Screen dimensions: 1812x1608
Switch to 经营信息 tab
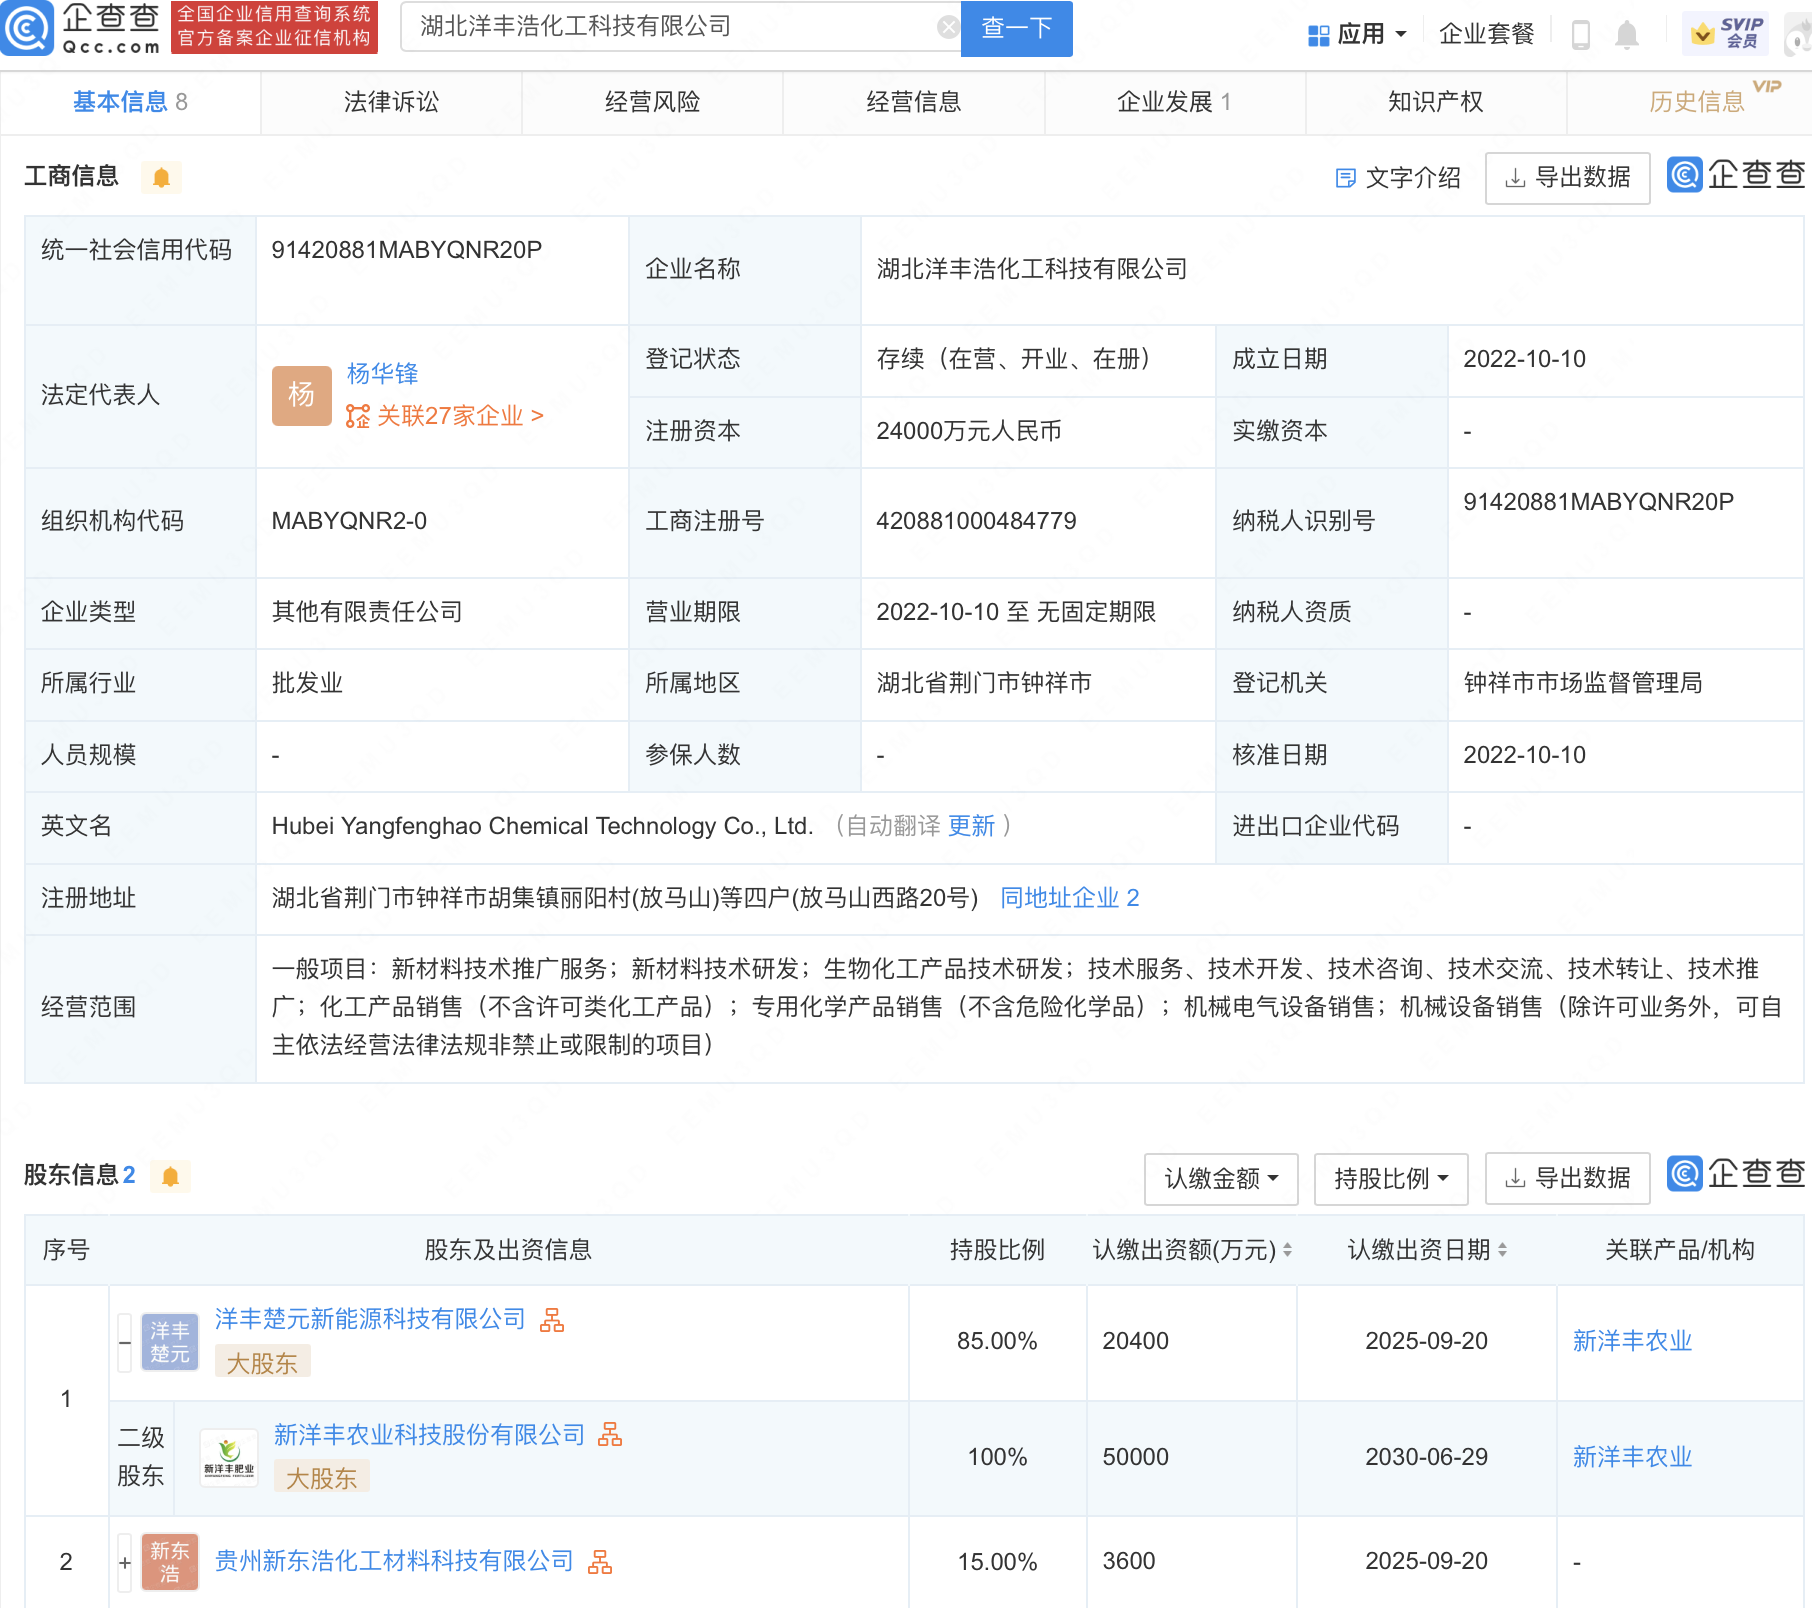pyautogui.click(x=913, y=102)
